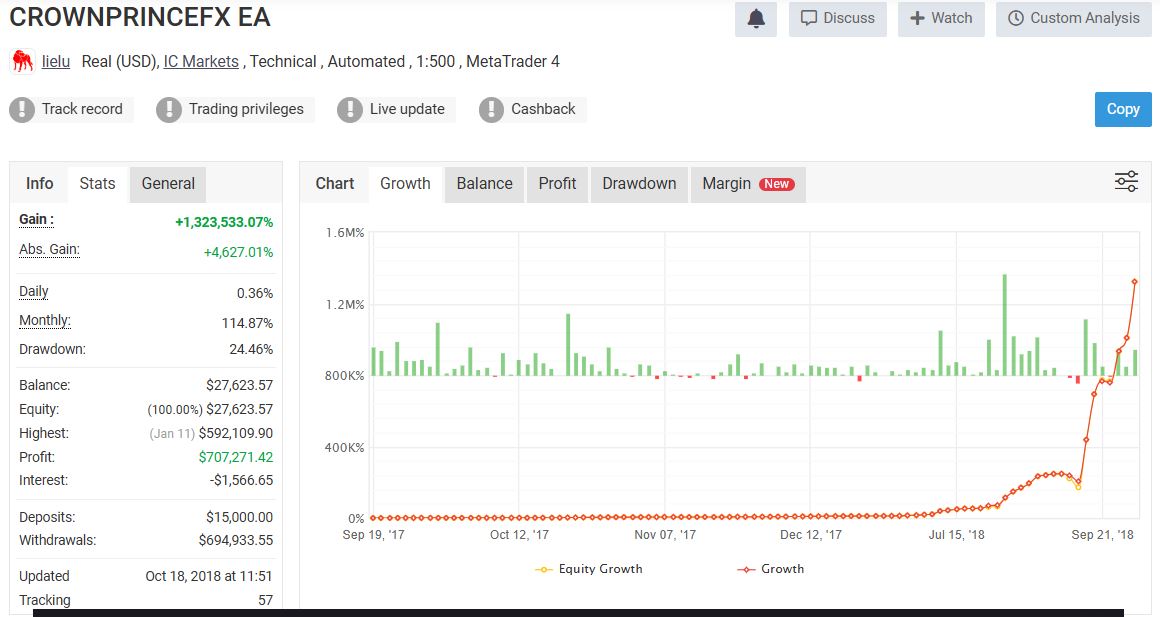This screenshot has width=1160, height=617.
Task: Click the lielu user avatar icon
Action: pyautogui.click(x=22, y=62)
